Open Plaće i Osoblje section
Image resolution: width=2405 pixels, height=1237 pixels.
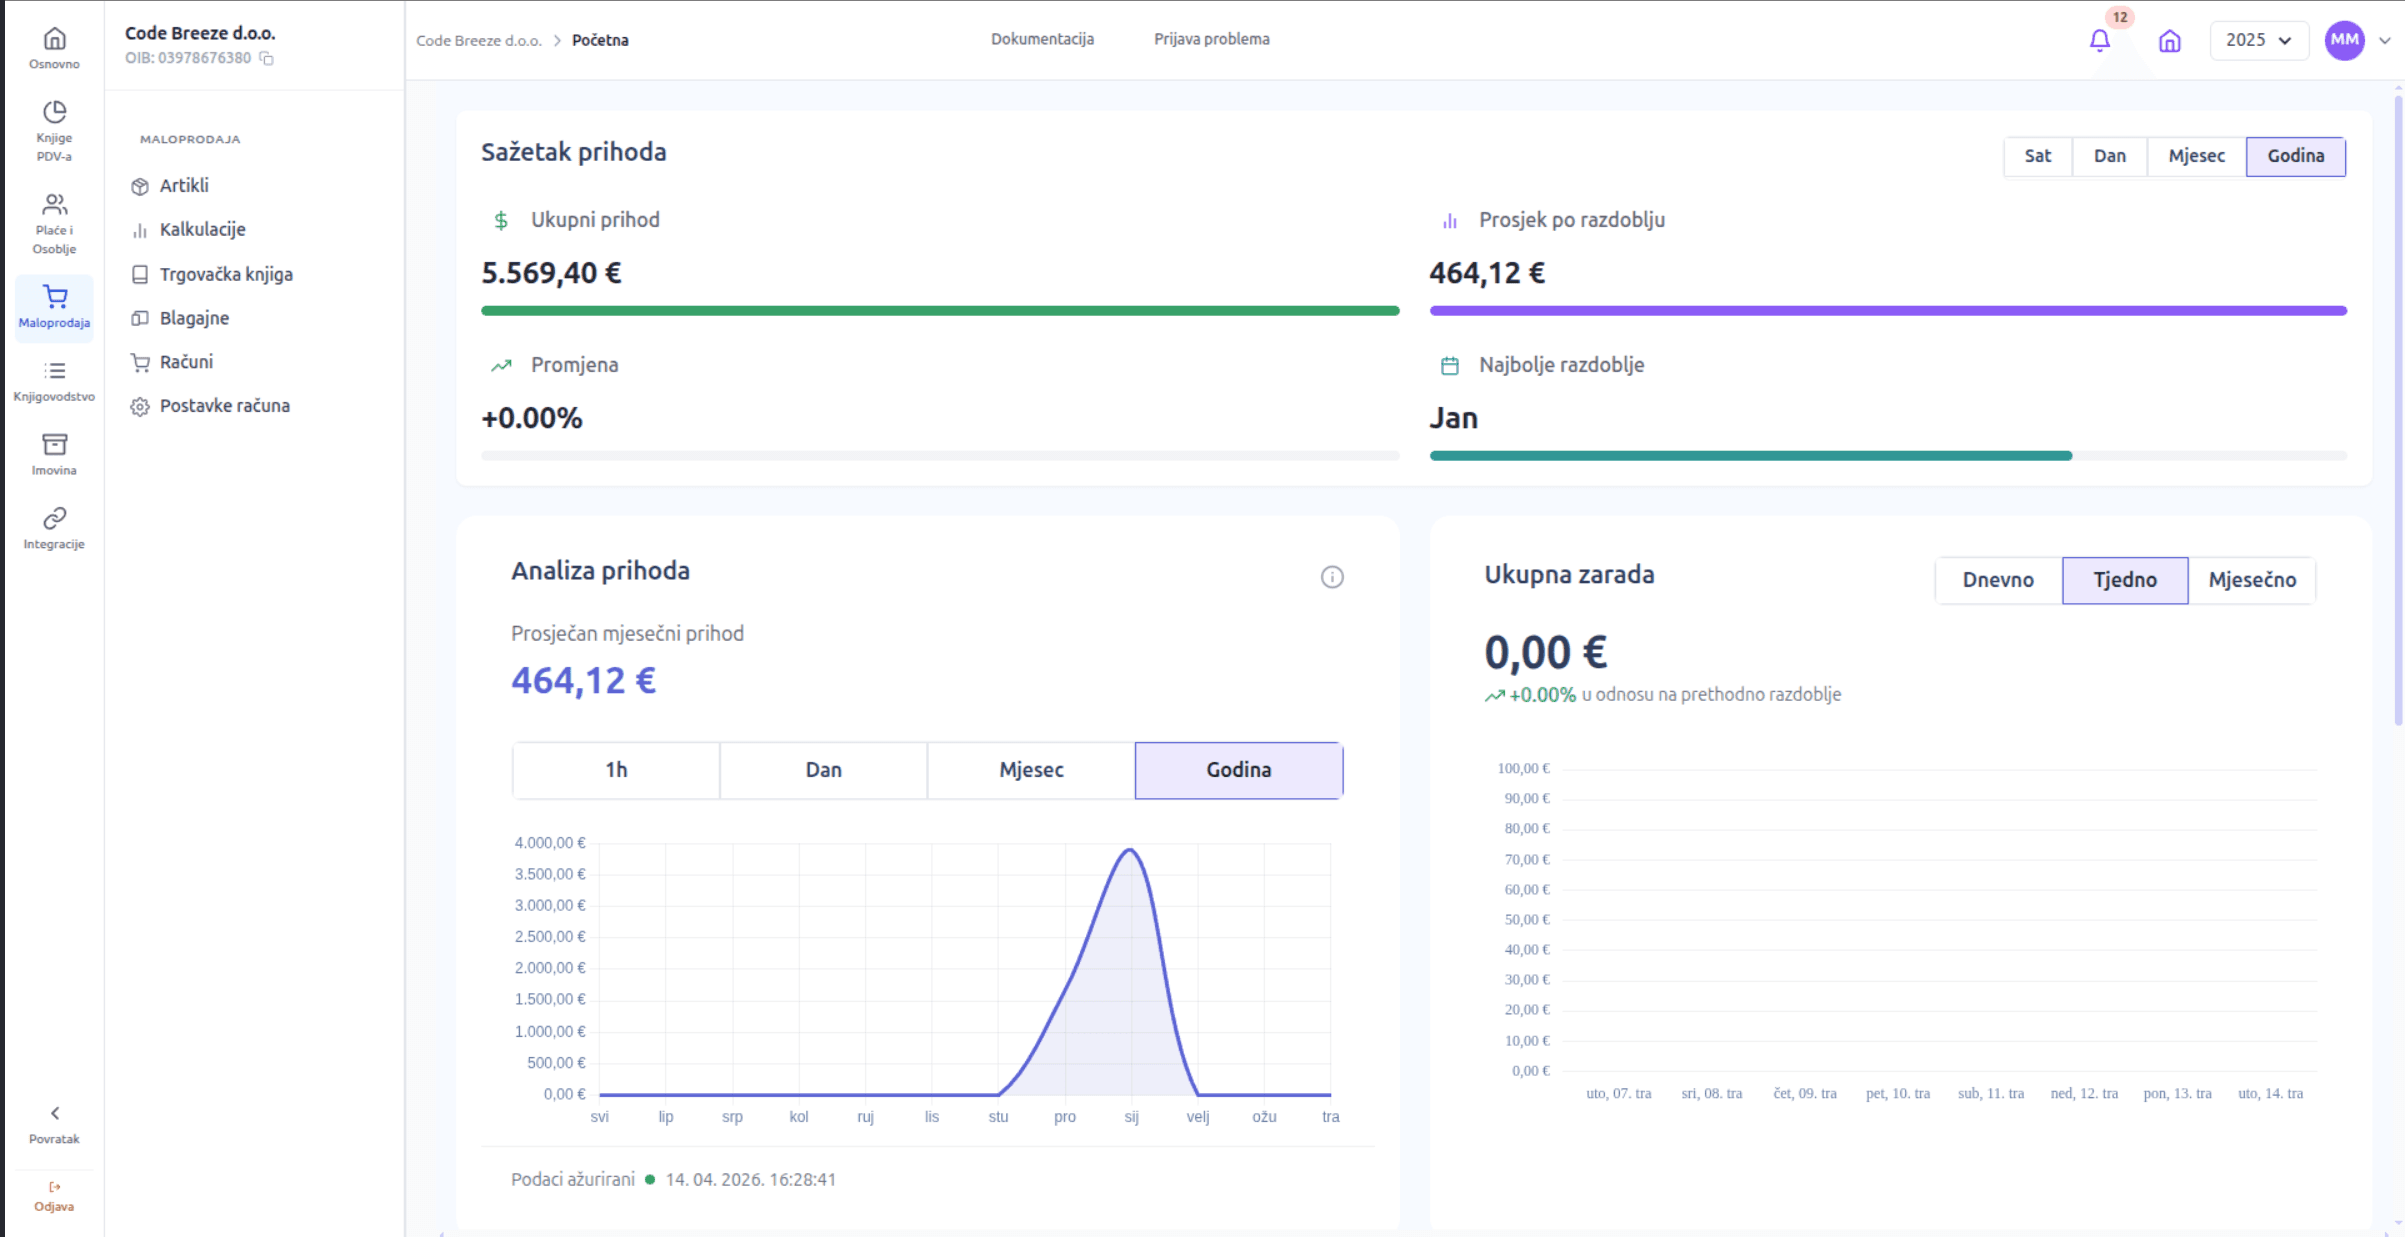[x=54, y=223]
